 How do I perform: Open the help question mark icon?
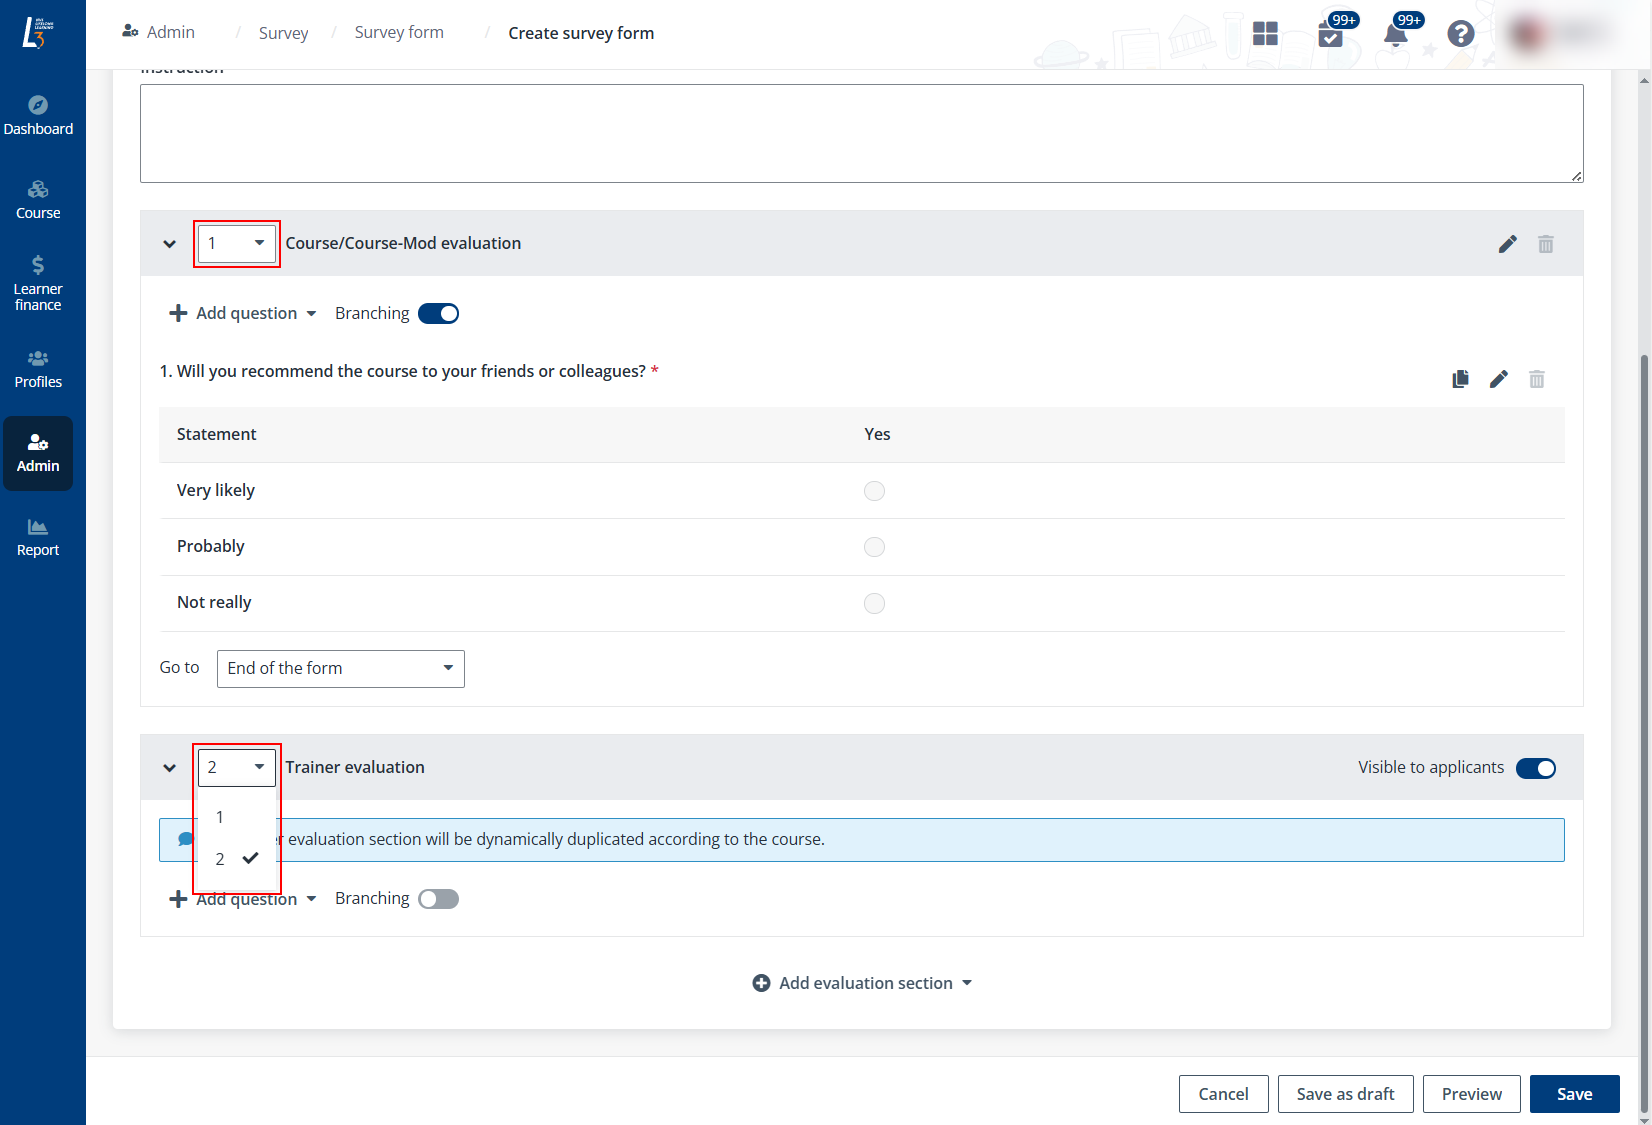tap(1461, 33)
